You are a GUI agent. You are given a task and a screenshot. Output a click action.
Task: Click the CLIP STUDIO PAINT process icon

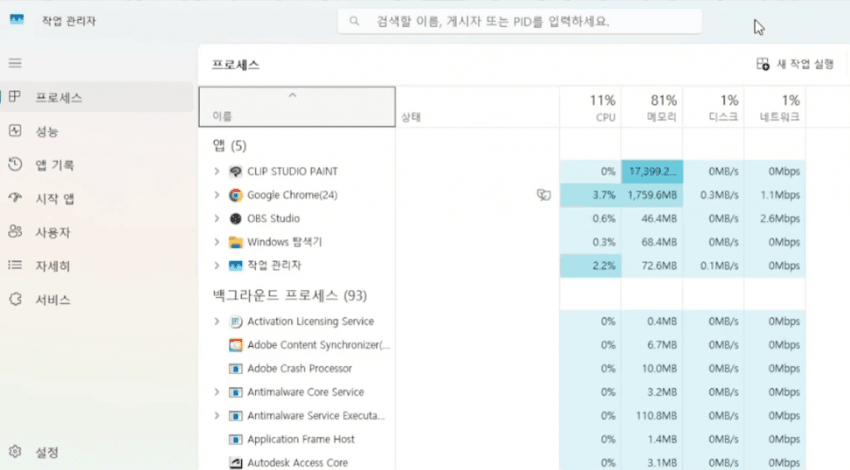[x=235, y=171]
